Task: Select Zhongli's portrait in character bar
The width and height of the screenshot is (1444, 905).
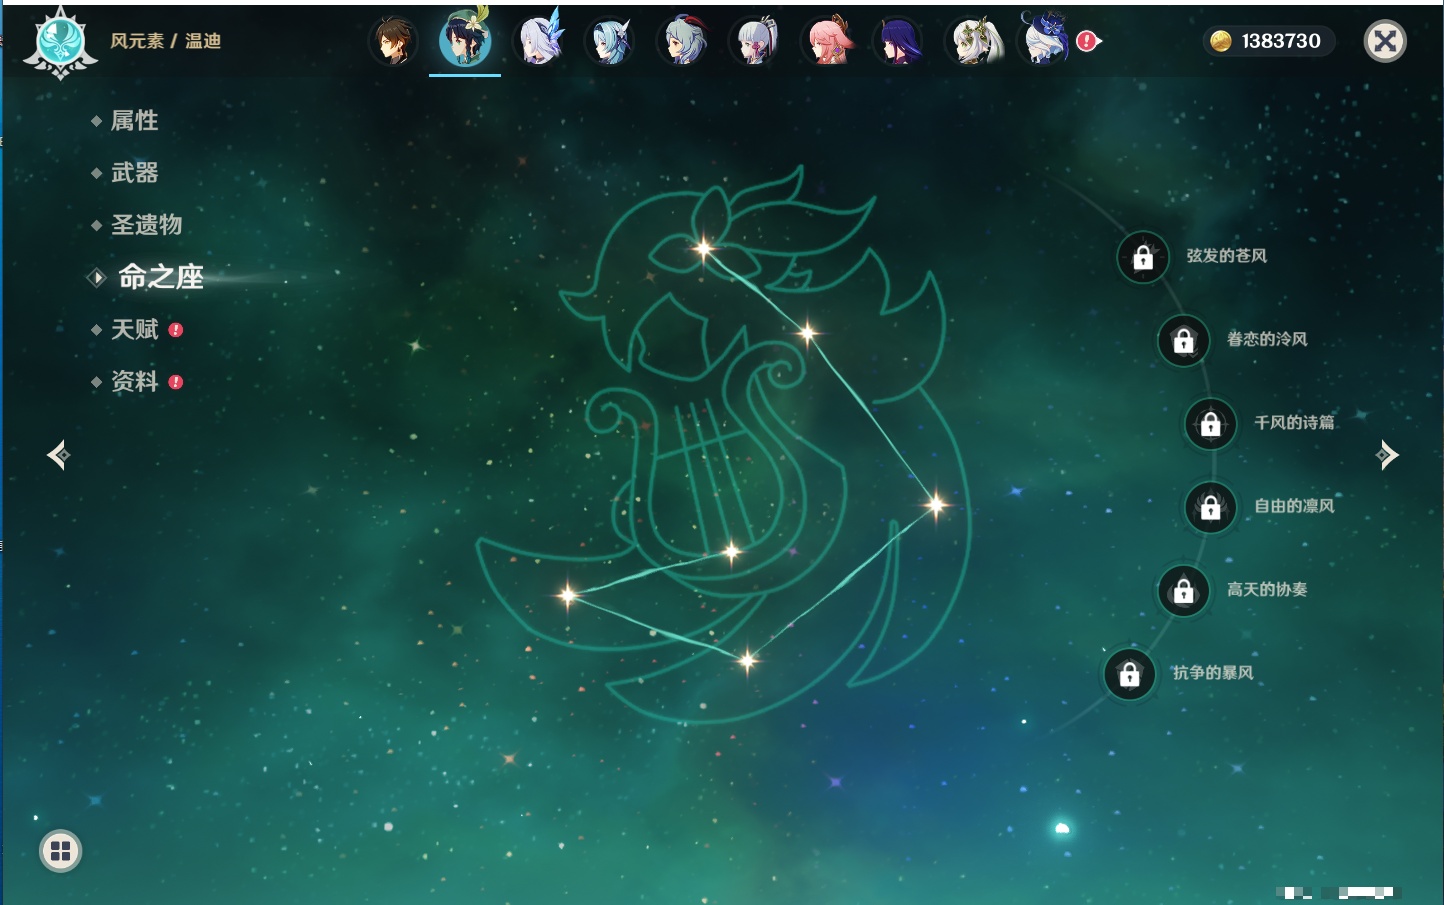Action: (x=393, y=42)
